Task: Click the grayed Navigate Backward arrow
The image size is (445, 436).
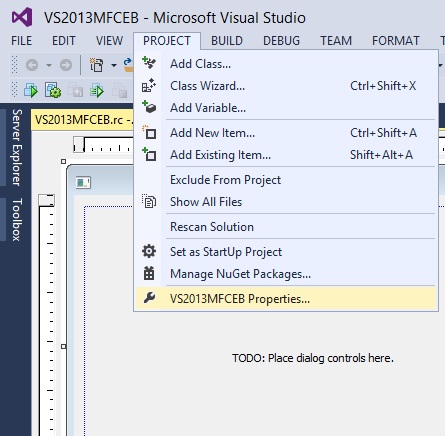Action: click(x=32, y=65)
